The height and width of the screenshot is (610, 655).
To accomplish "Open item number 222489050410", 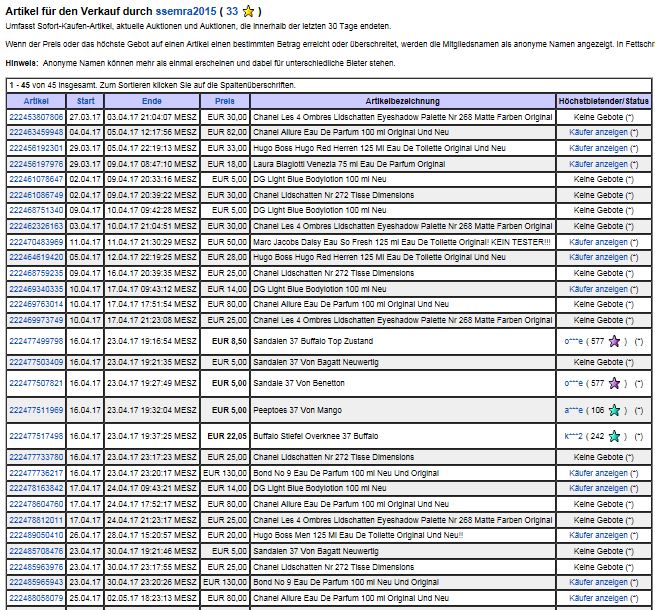I will (36, 536).
